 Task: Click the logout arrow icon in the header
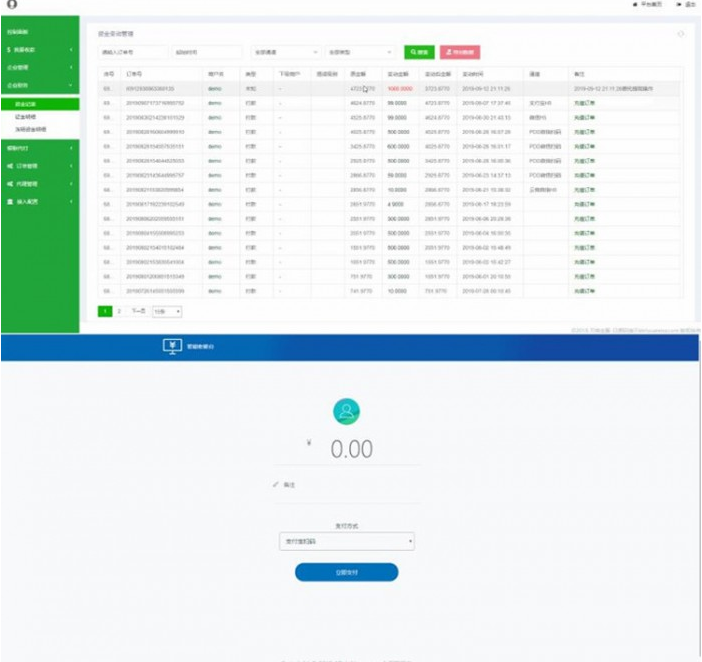tap(679, 4)
